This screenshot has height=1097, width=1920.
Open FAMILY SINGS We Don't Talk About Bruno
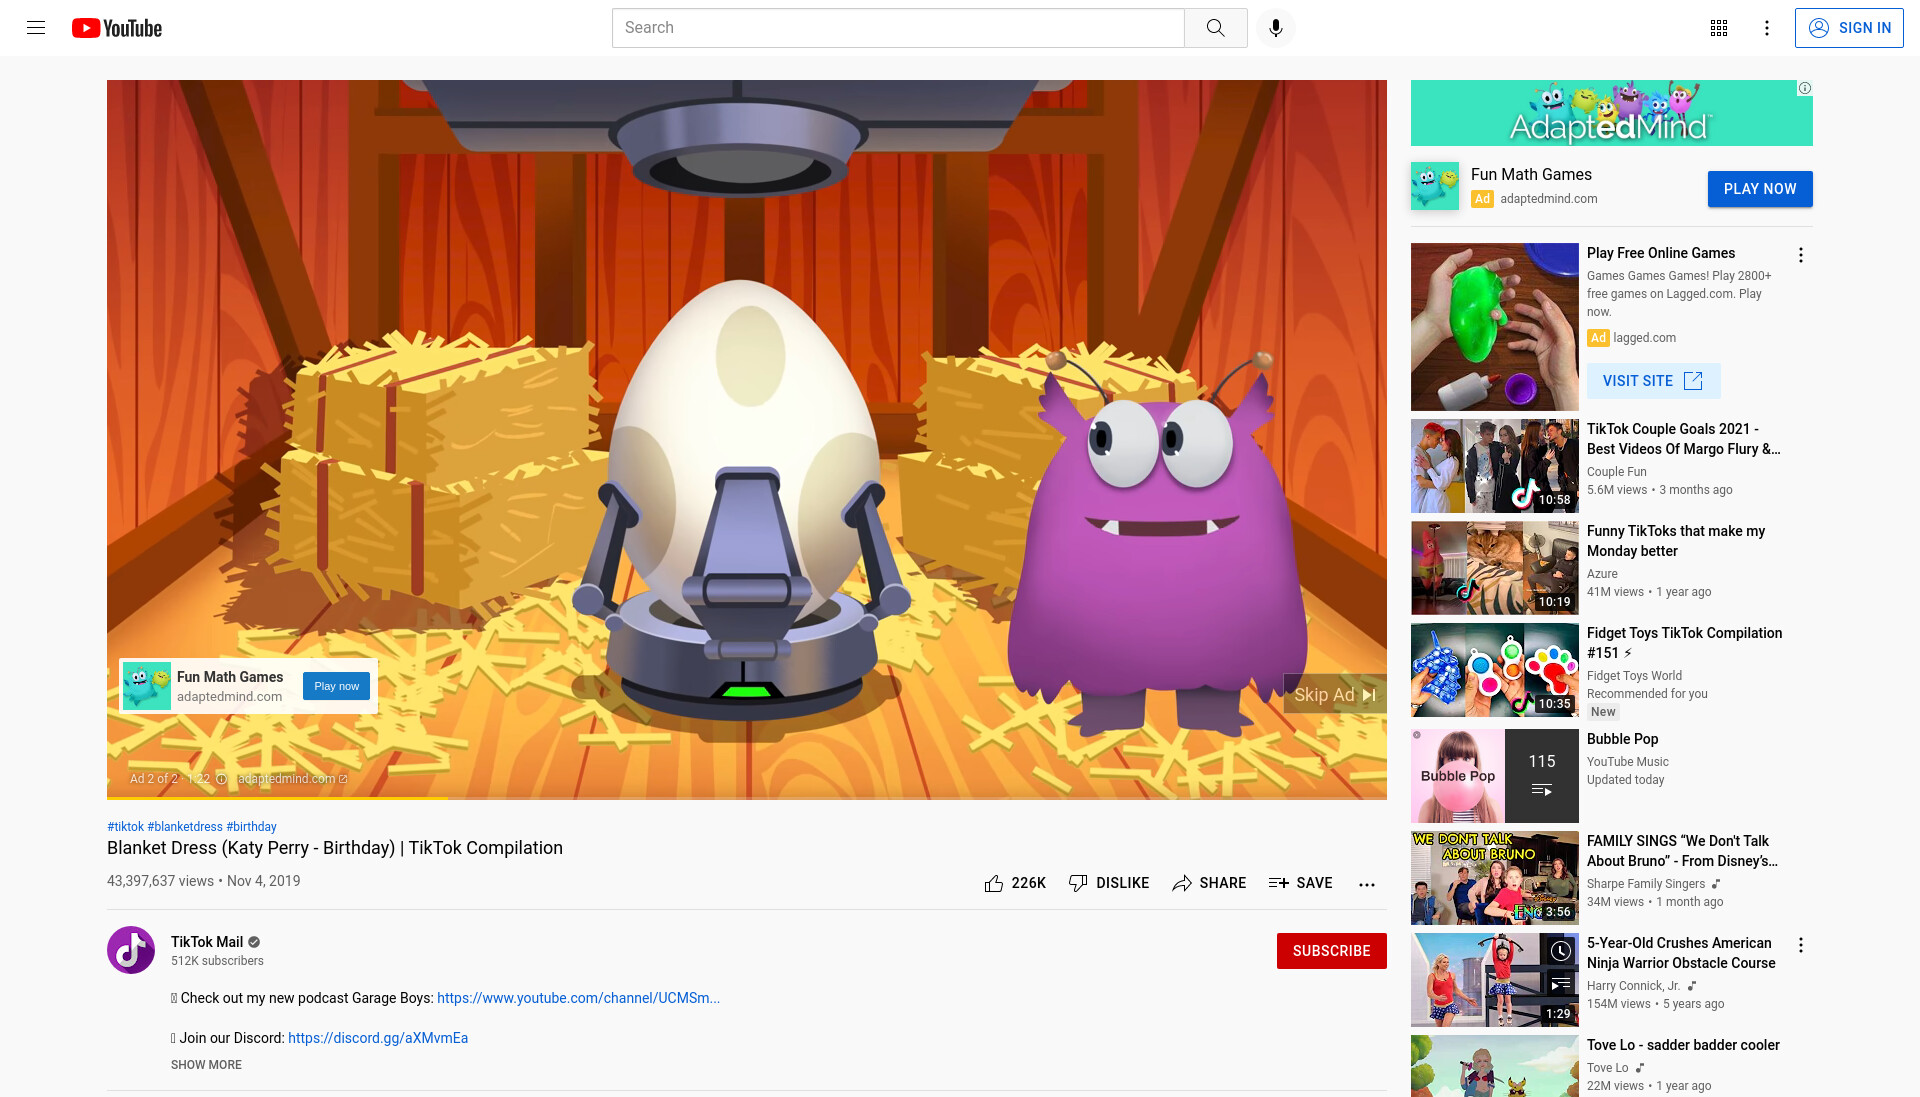[x=1682, y=851]
